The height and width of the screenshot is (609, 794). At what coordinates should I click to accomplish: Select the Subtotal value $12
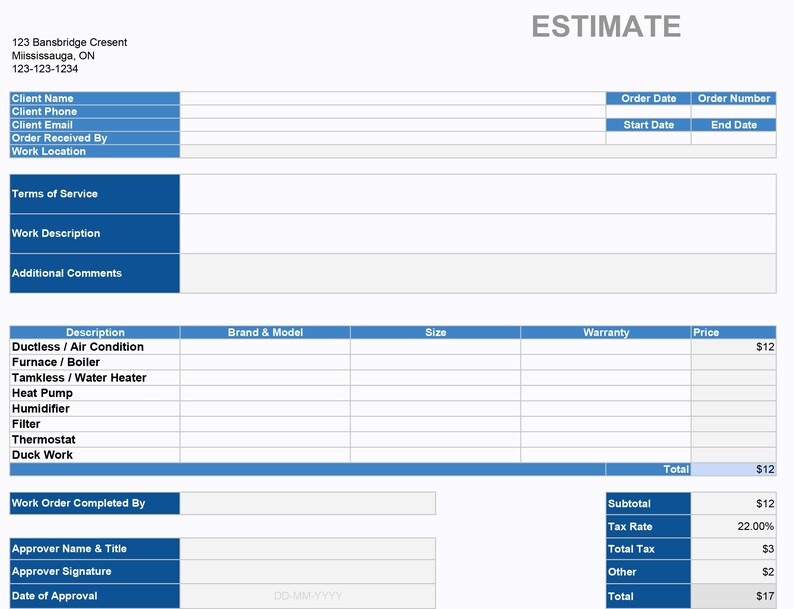734,504
